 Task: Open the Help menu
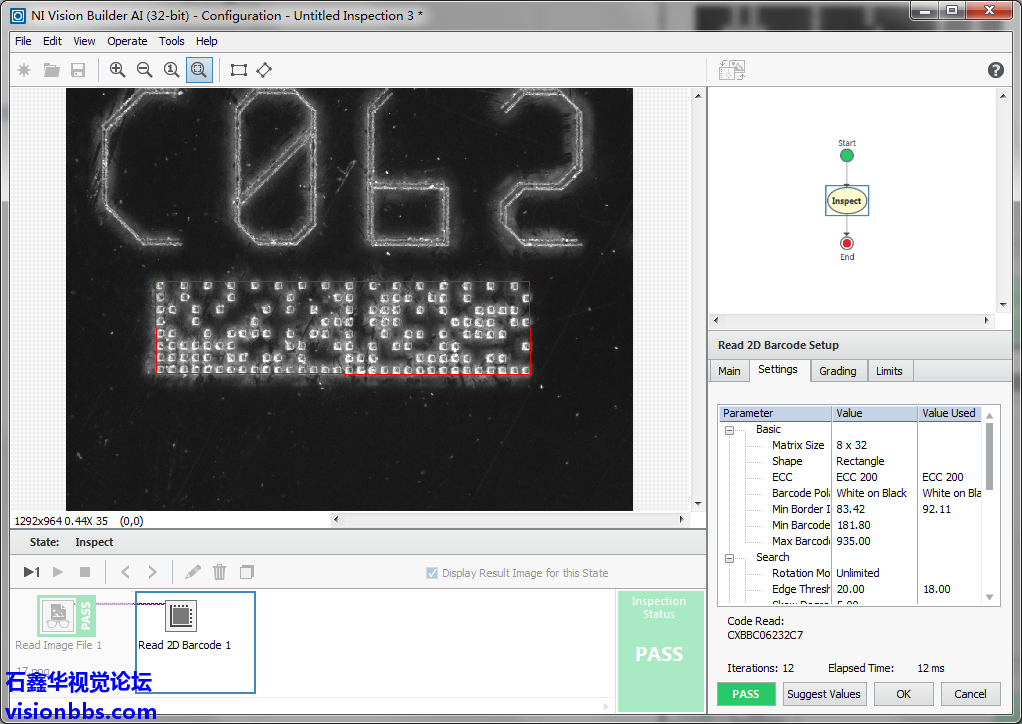pyautogui.click(x=207, y=41)
